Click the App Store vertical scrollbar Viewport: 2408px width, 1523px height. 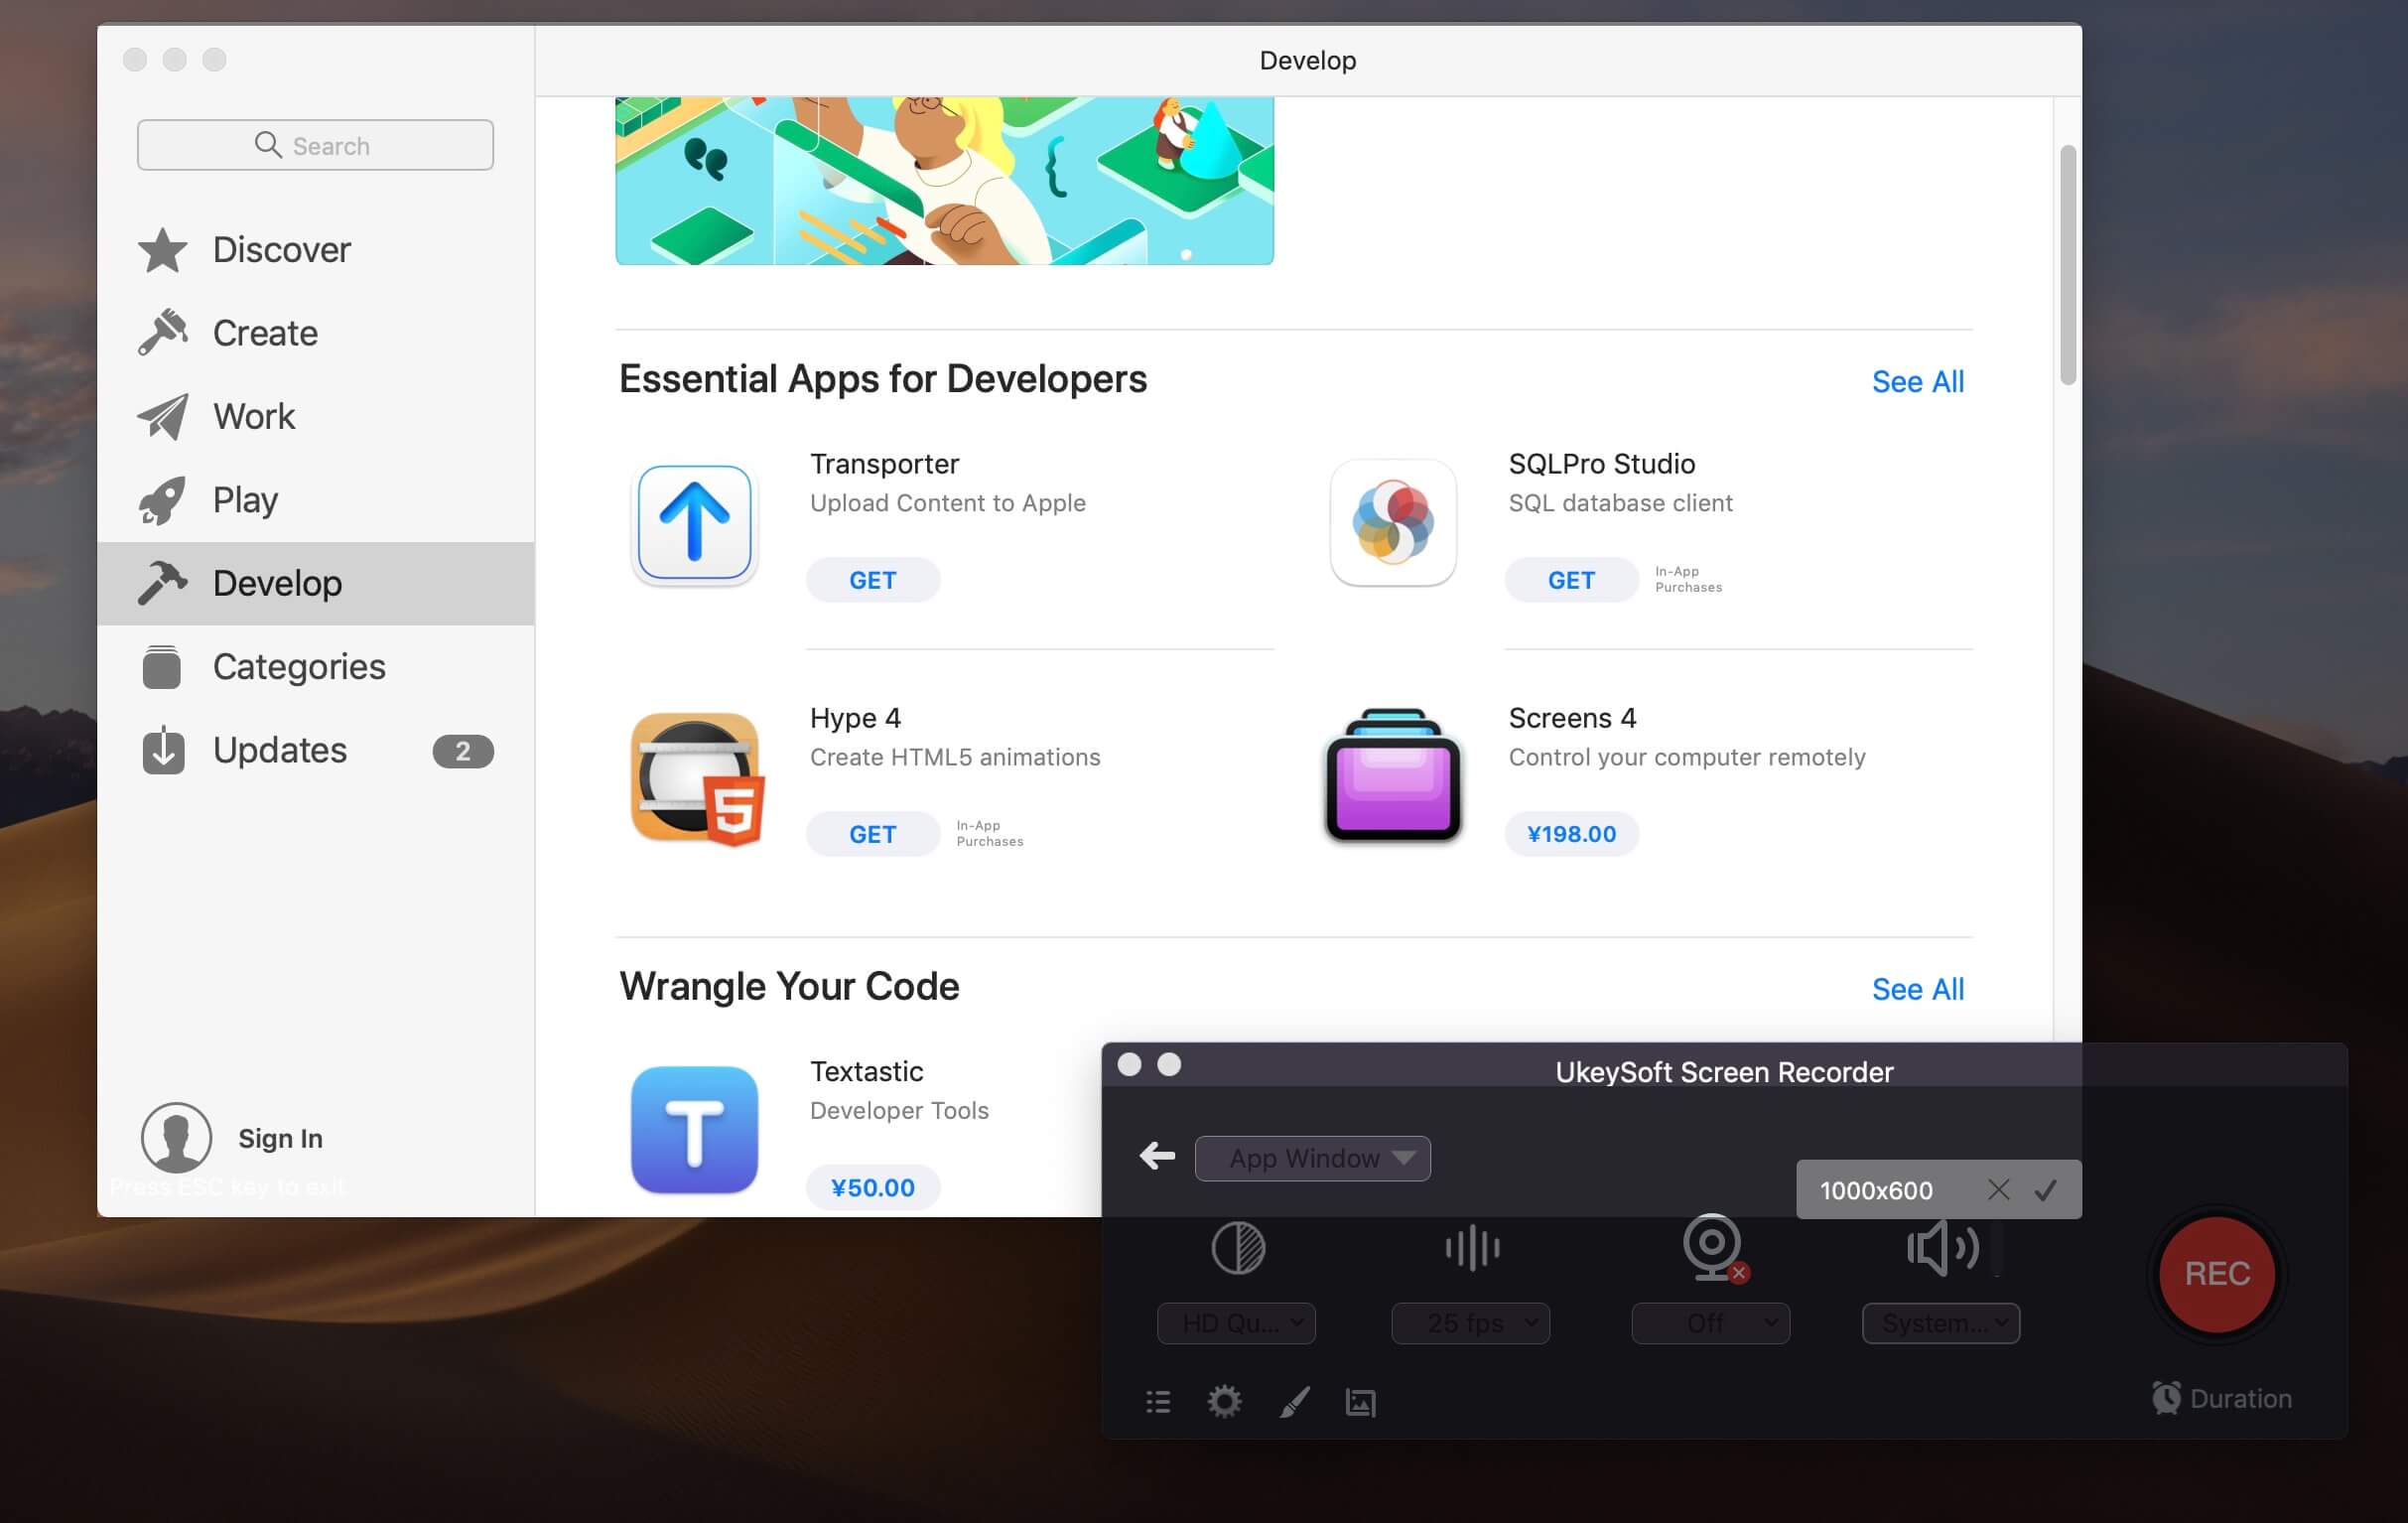point(2068,265)
